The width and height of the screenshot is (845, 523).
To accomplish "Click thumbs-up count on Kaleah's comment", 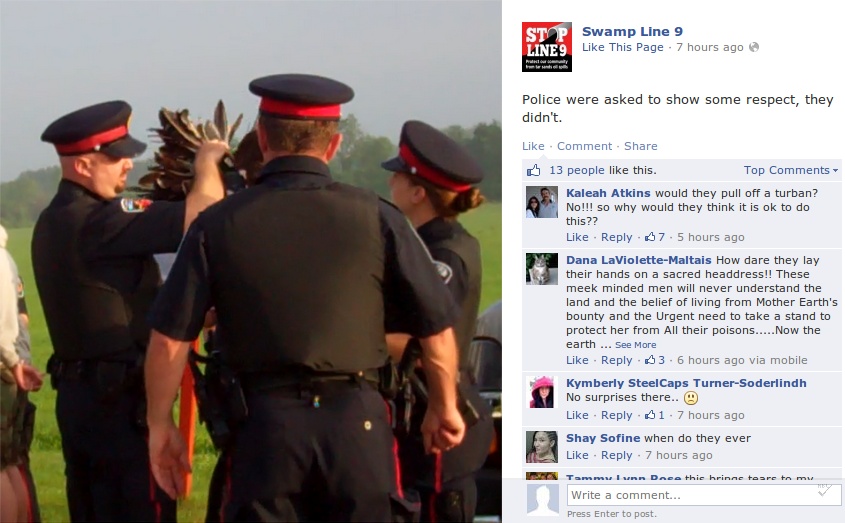I will [655, 237].
